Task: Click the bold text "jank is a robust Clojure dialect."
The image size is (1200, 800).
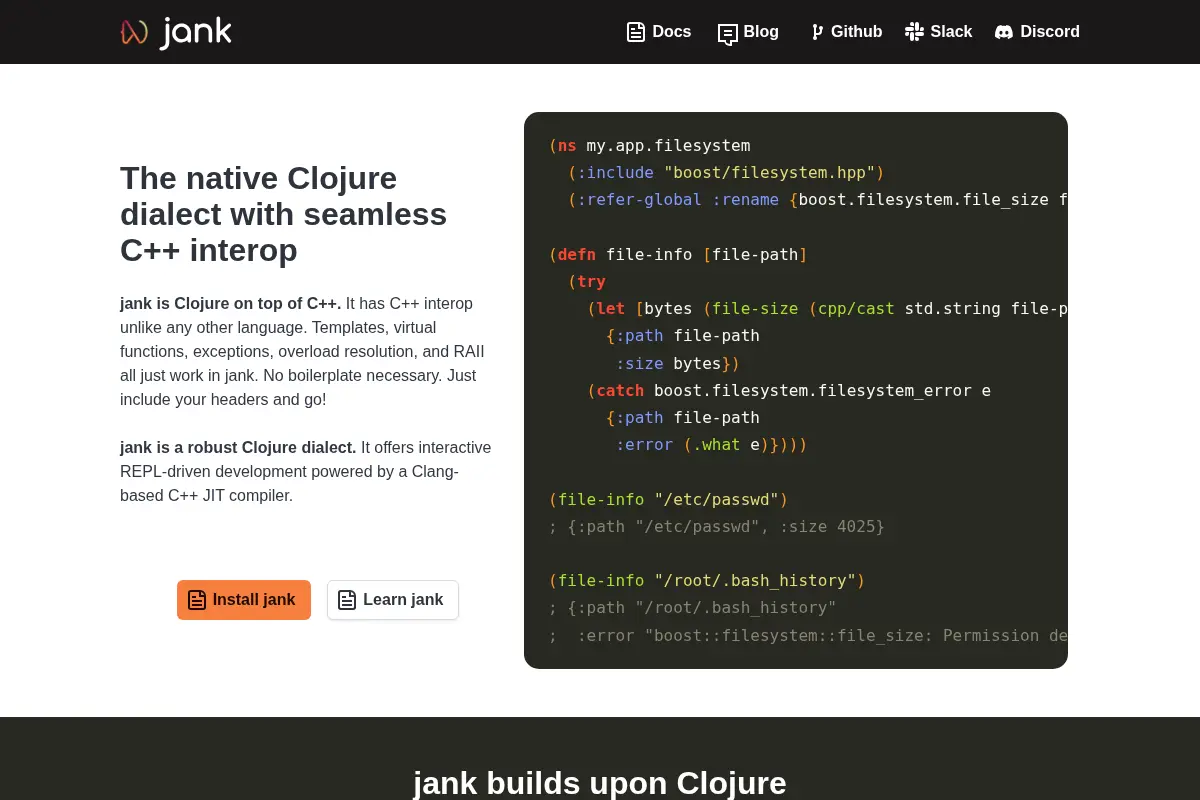Action: [238, 447]
